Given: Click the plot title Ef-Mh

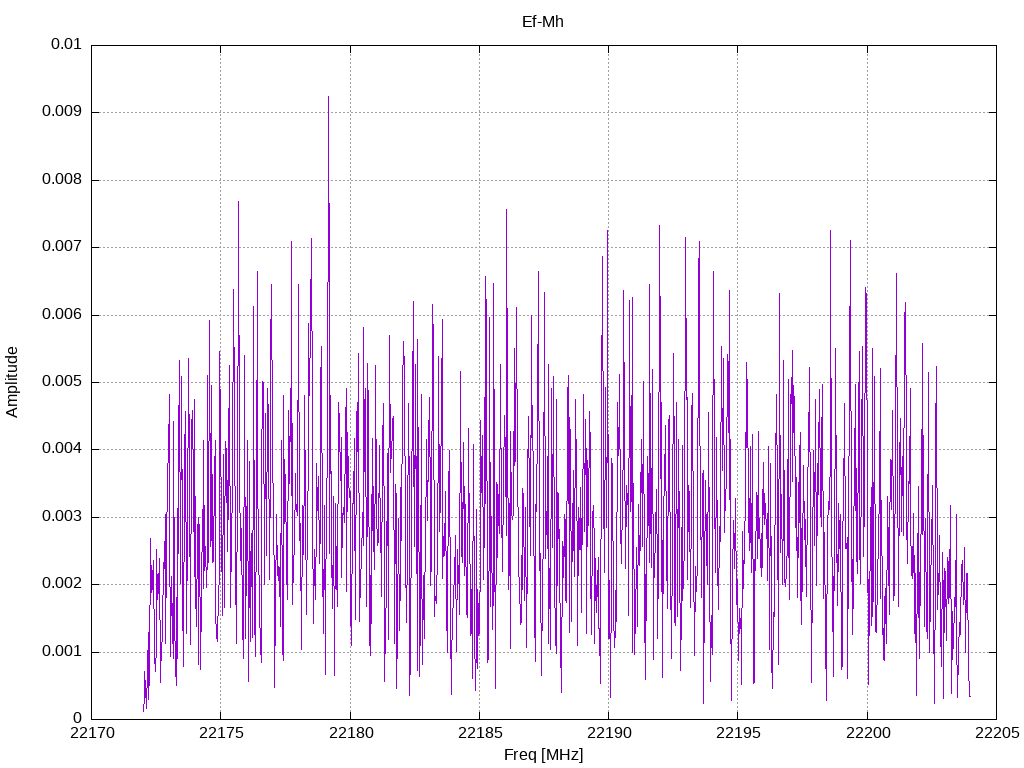Looking at the screenshot, I should [543, 22].
